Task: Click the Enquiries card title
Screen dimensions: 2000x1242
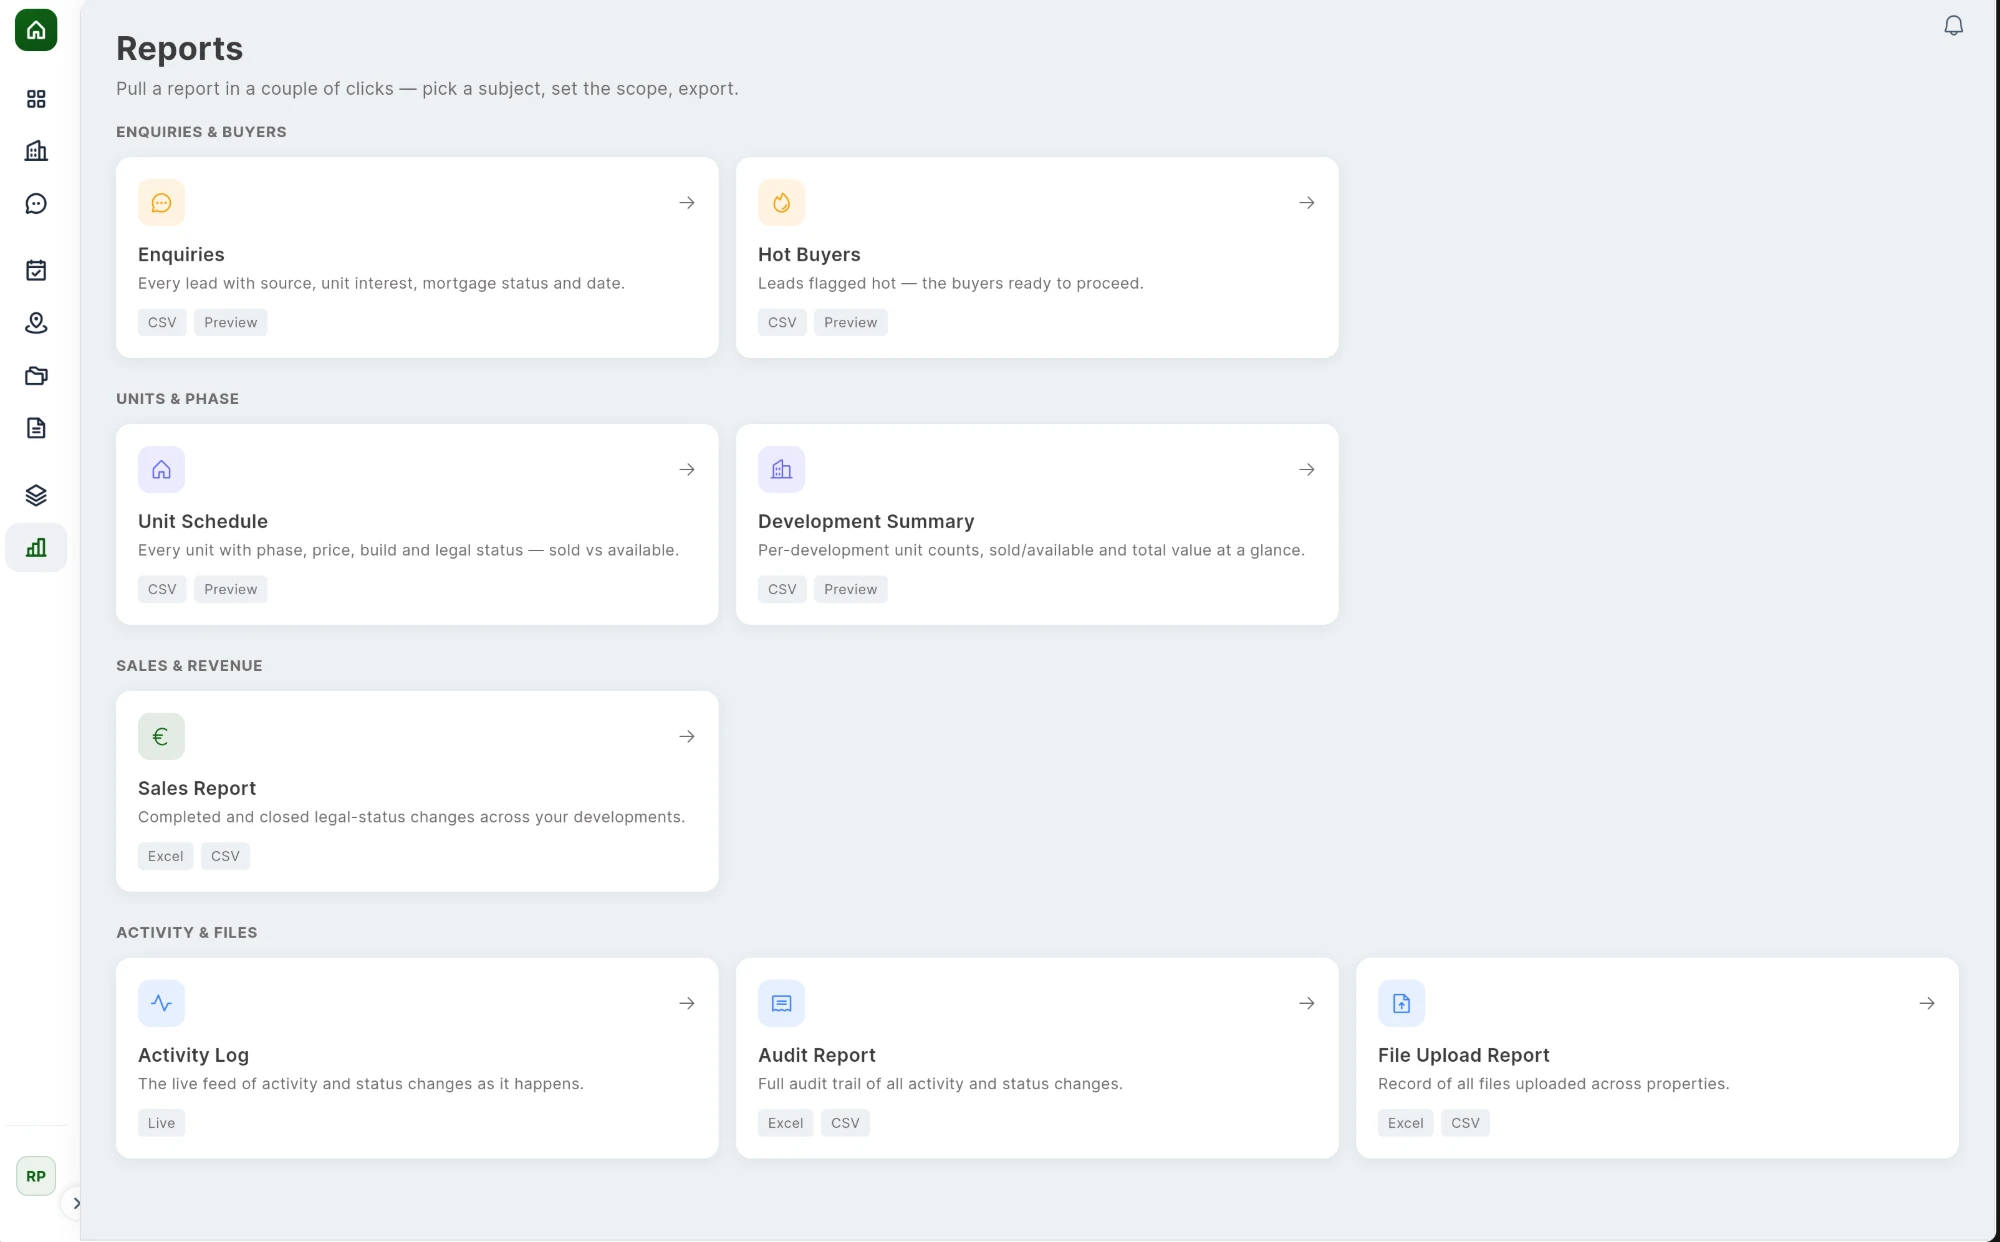Action: [181, 255]
